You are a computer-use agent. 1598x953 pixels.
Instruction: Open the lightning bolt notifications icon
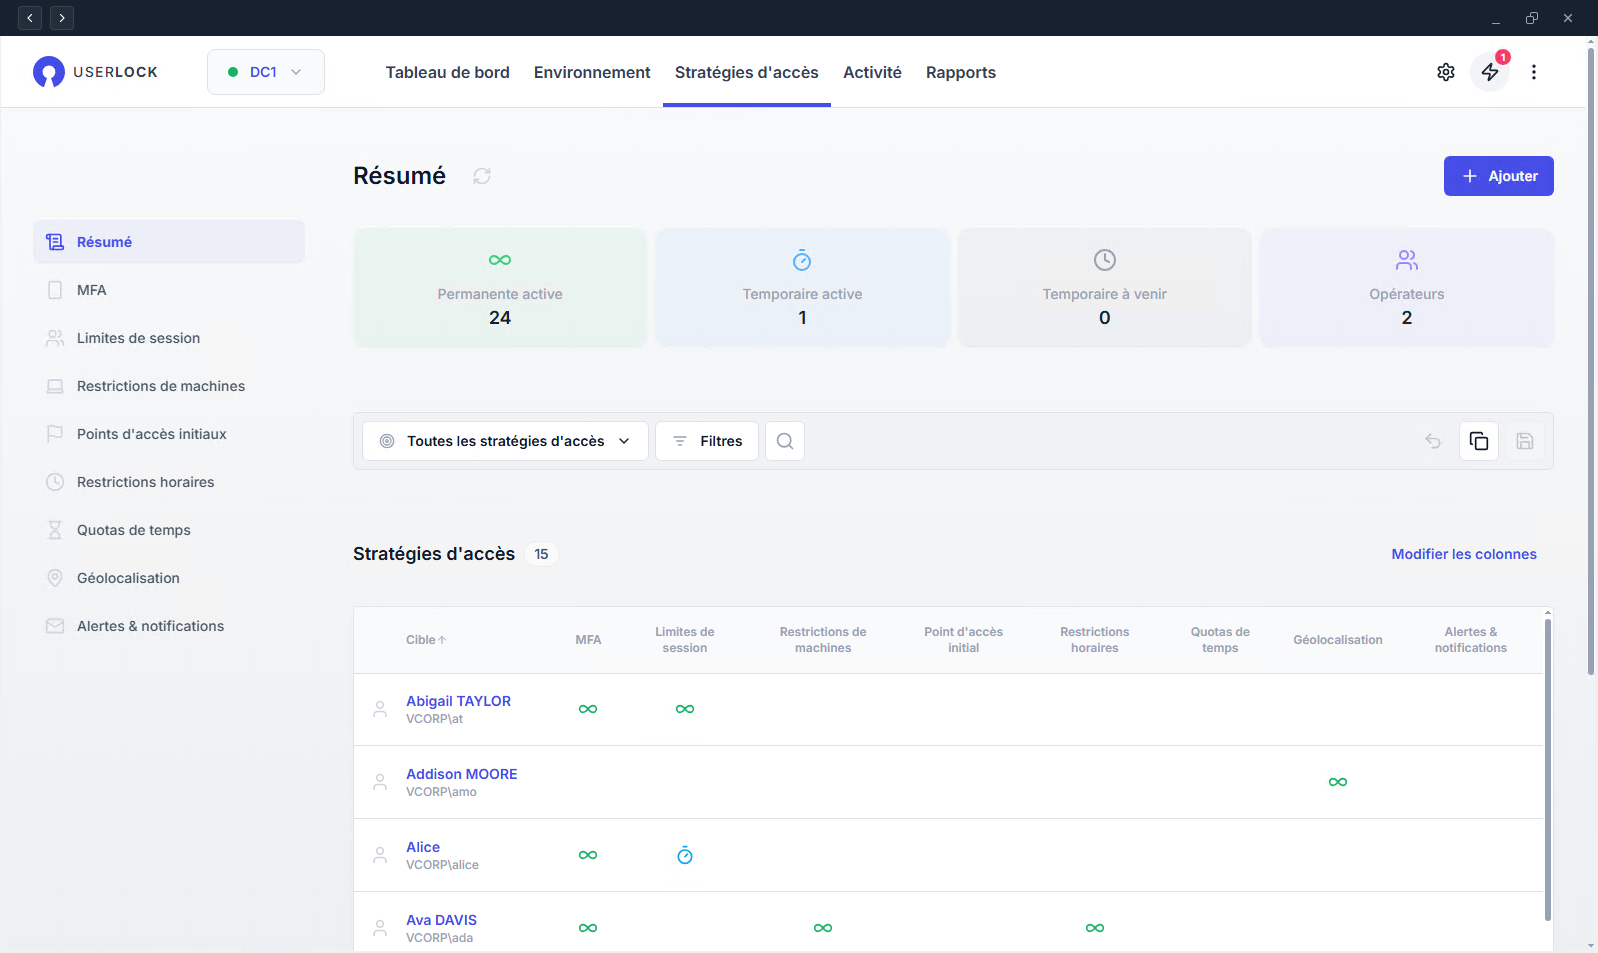point(1489,72)
